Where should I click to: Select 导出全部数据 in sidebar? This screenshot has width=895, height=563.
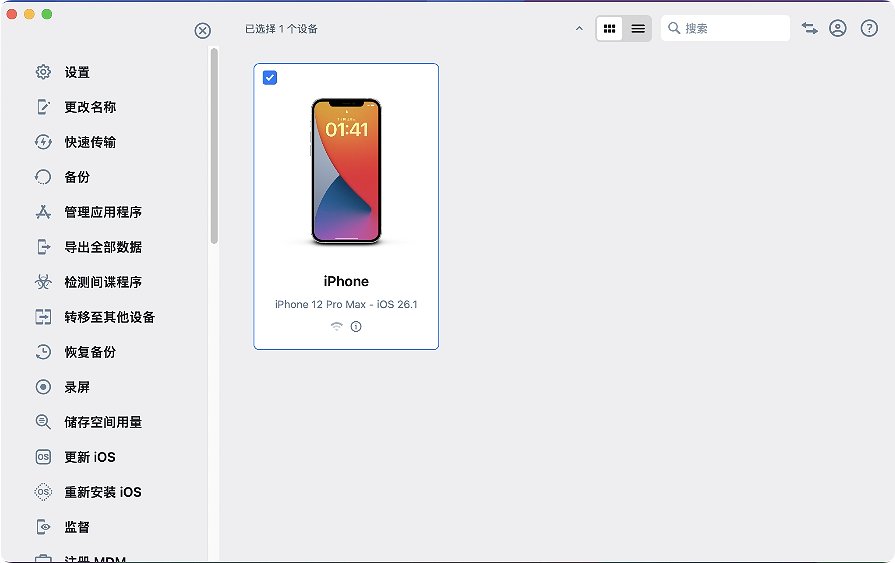coord(103,247)
